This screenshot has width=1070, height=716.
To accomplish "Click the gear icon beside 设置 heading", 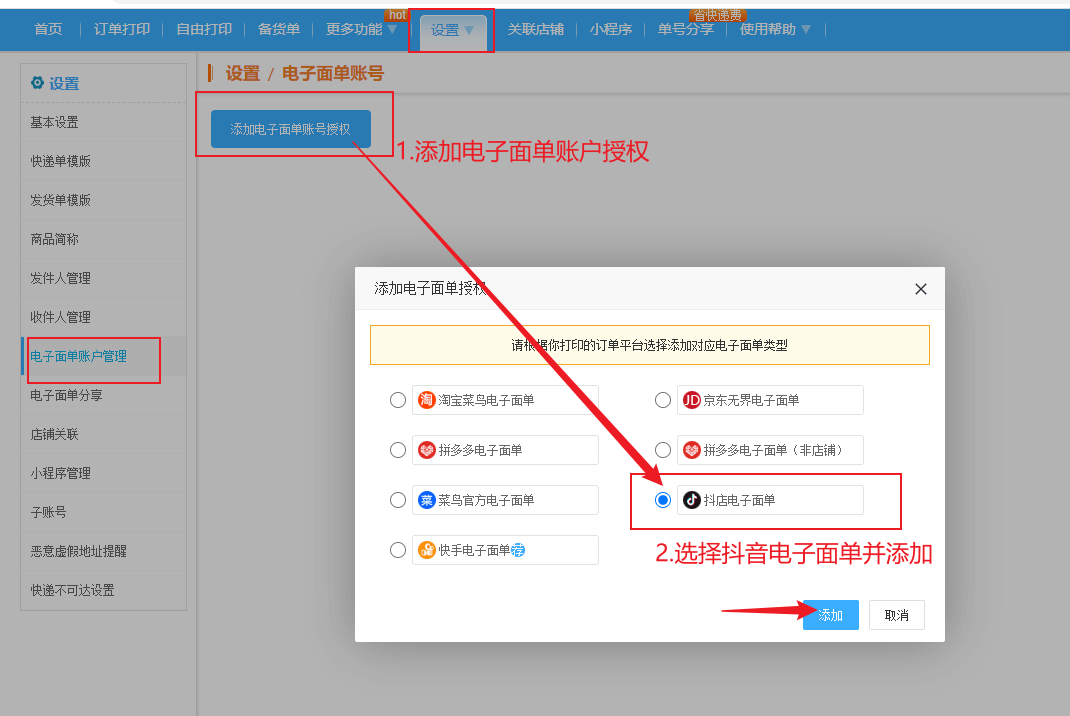I will click(37, 83).
